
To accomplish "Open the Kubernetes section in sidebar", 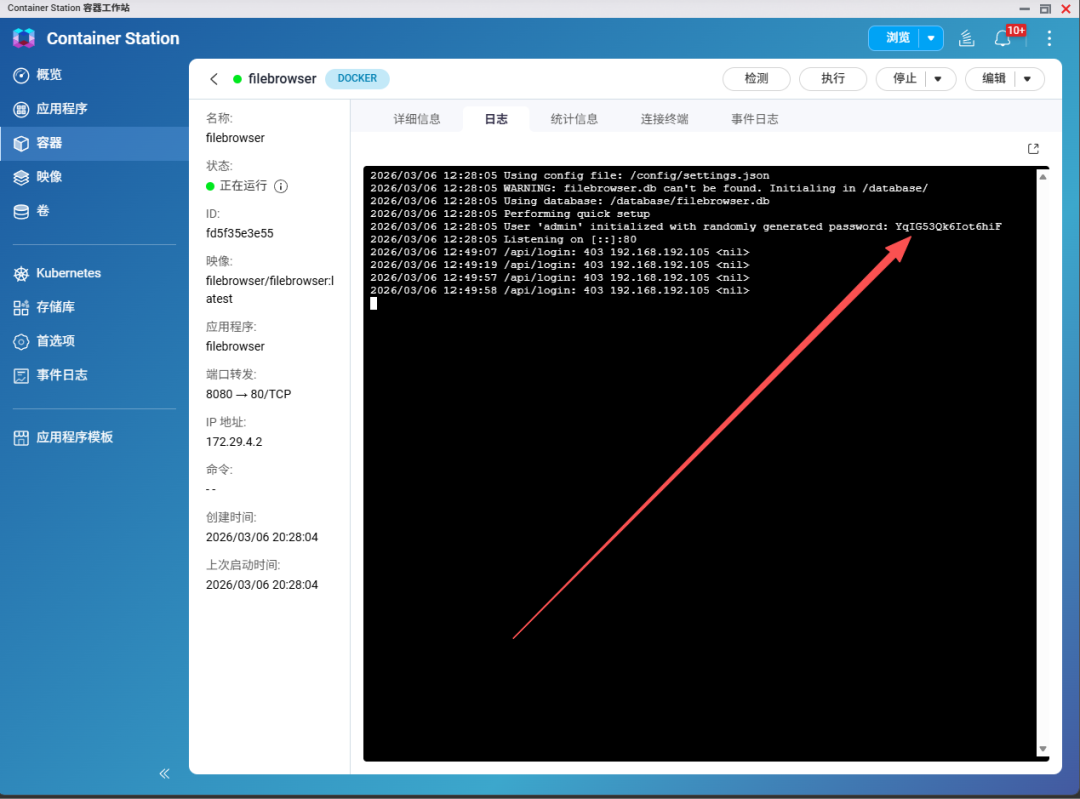I will coord(73,273).
